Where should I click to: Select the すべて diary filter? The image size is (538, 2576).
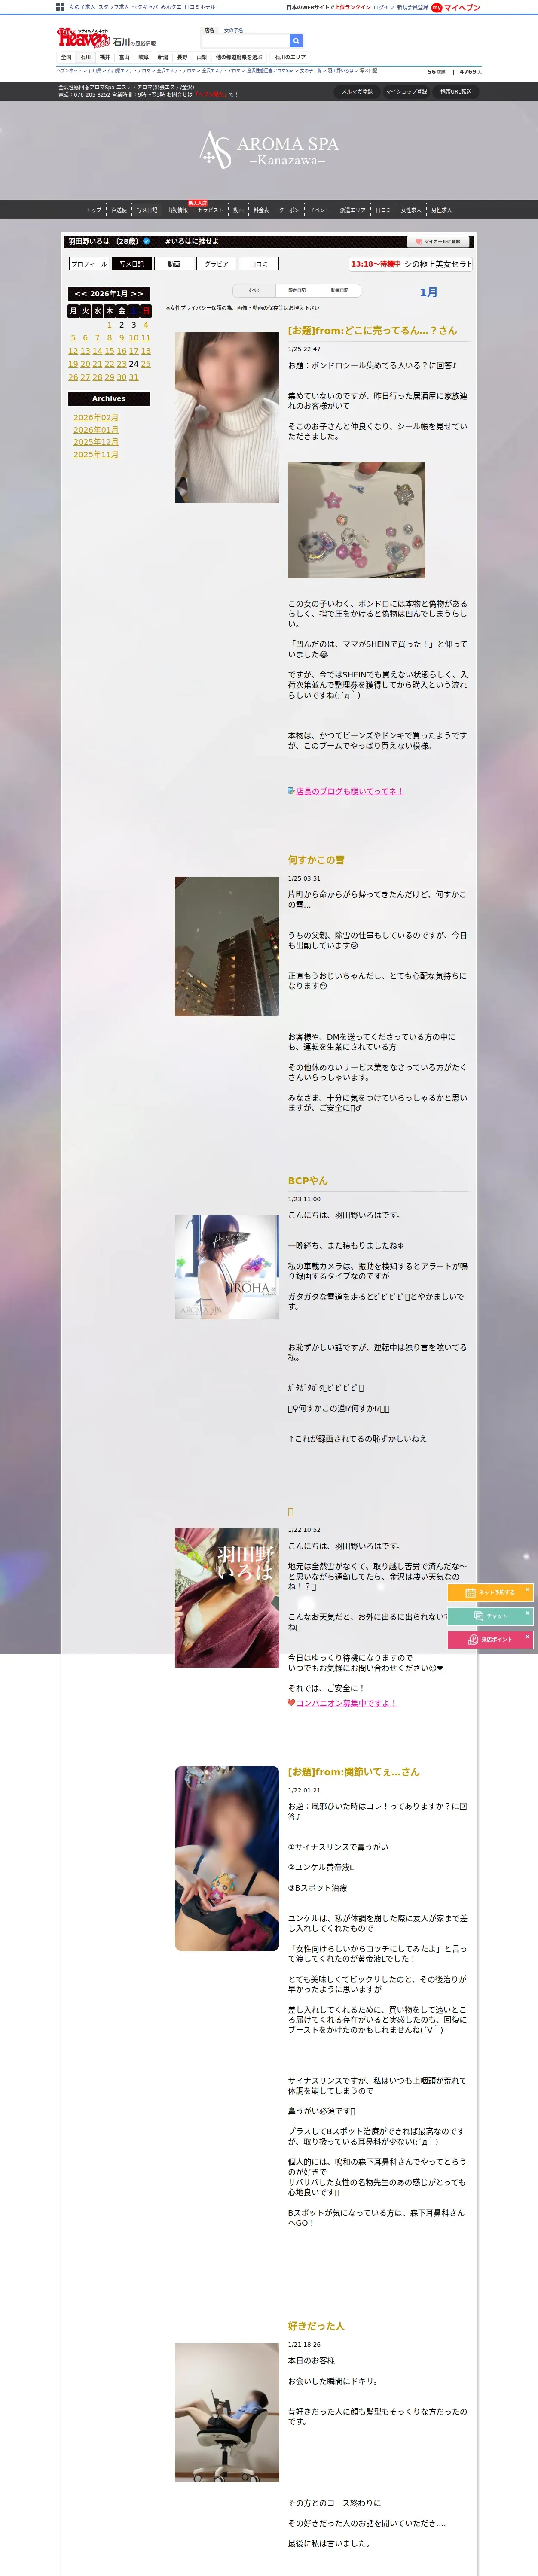tap(254, 290)
